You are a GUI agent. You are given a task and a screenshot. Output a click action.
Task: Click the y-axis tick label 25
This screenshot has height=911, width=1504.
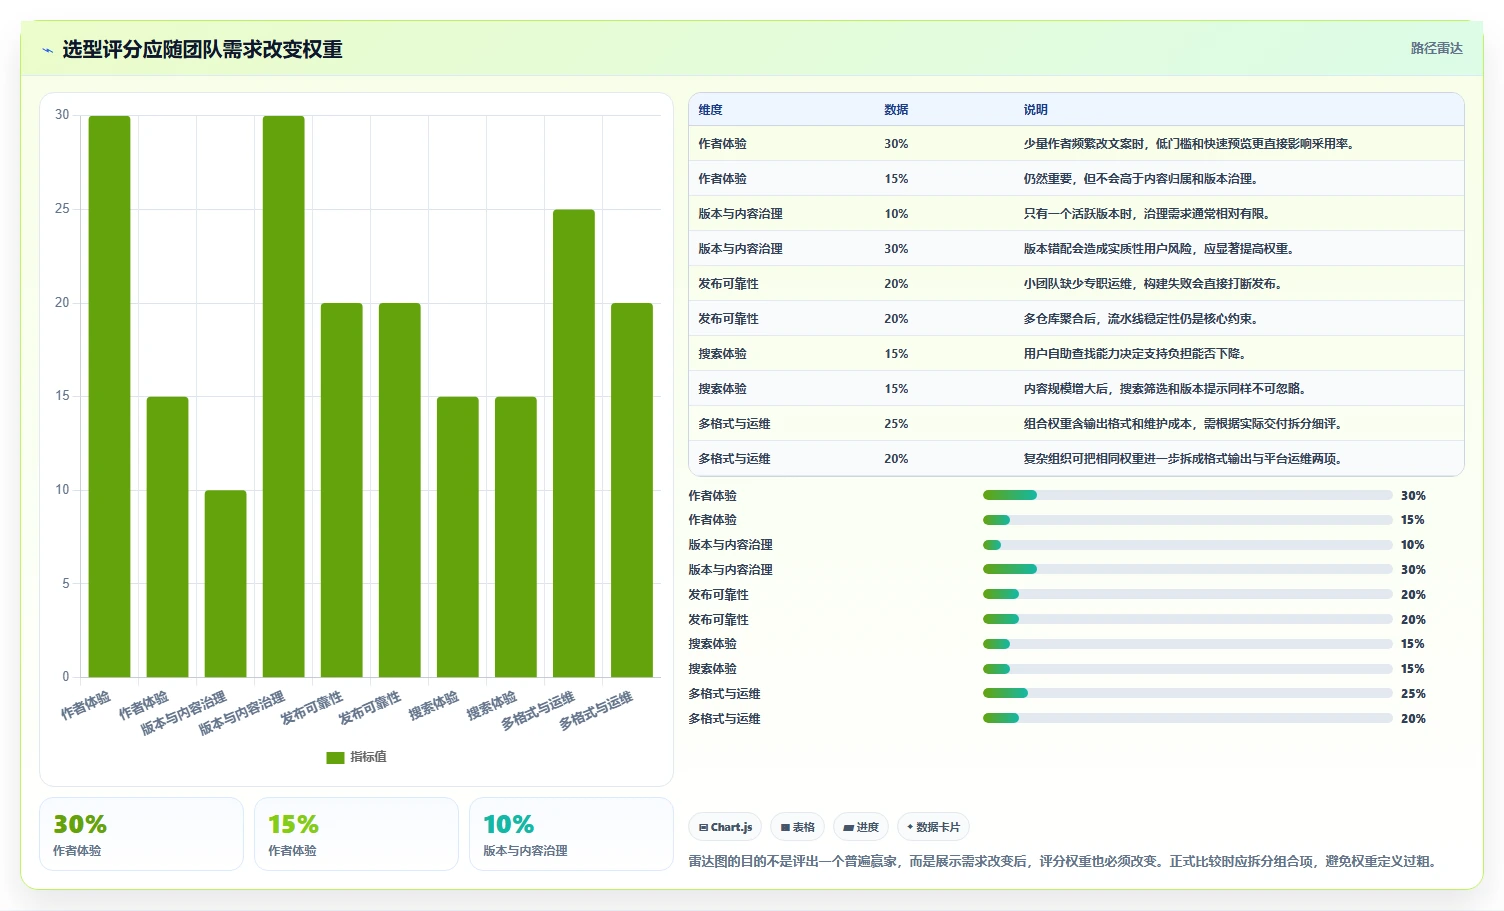tap(62, 209)
